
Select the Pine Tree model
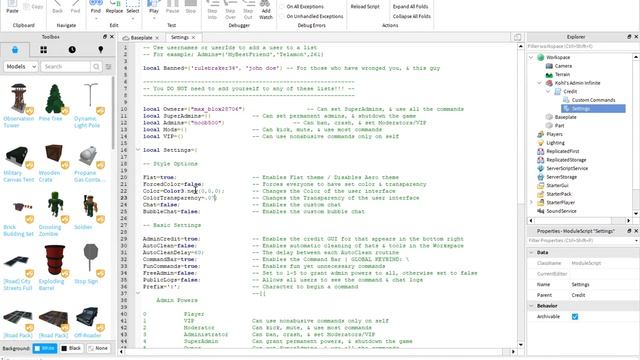(53, 102)
